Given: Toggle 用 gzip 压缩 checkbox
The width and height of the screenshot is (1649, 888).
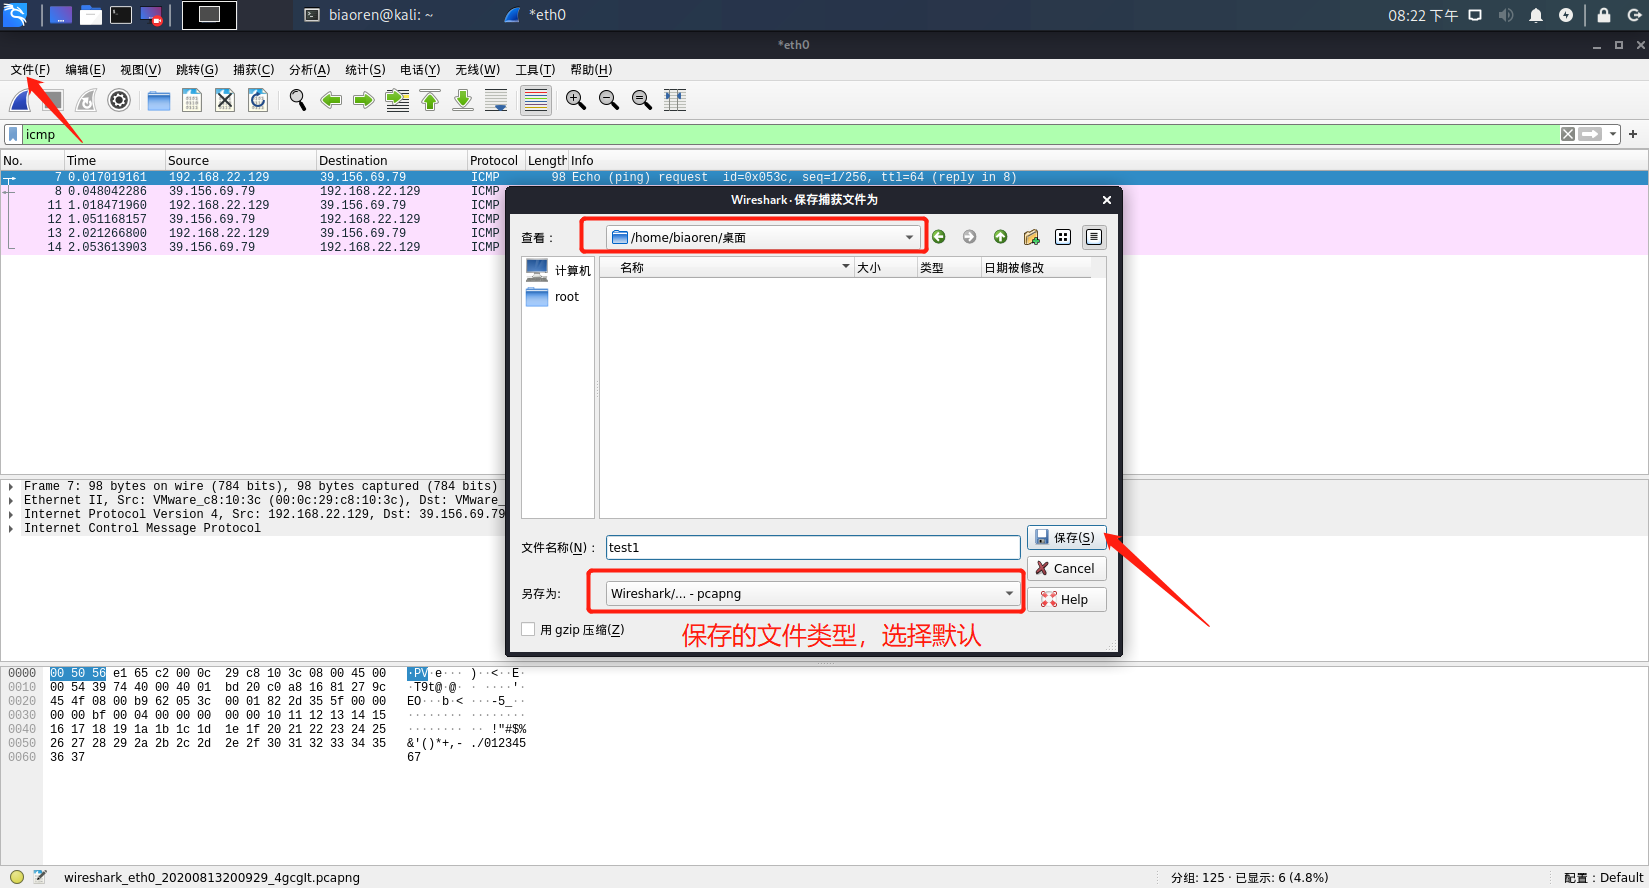Looking at the screenshot, I should pos(528,629).
